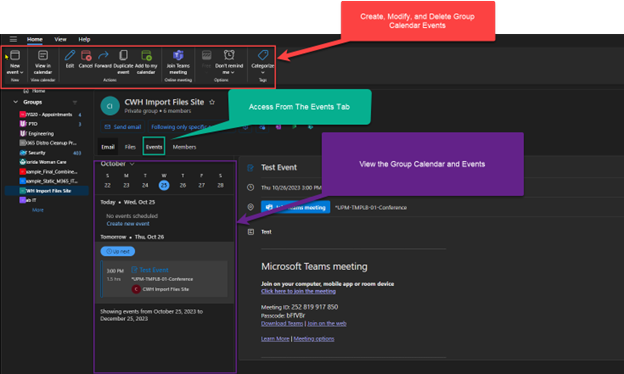Switch to the Events tab
The image size is (624, 374).
point(154,147)
